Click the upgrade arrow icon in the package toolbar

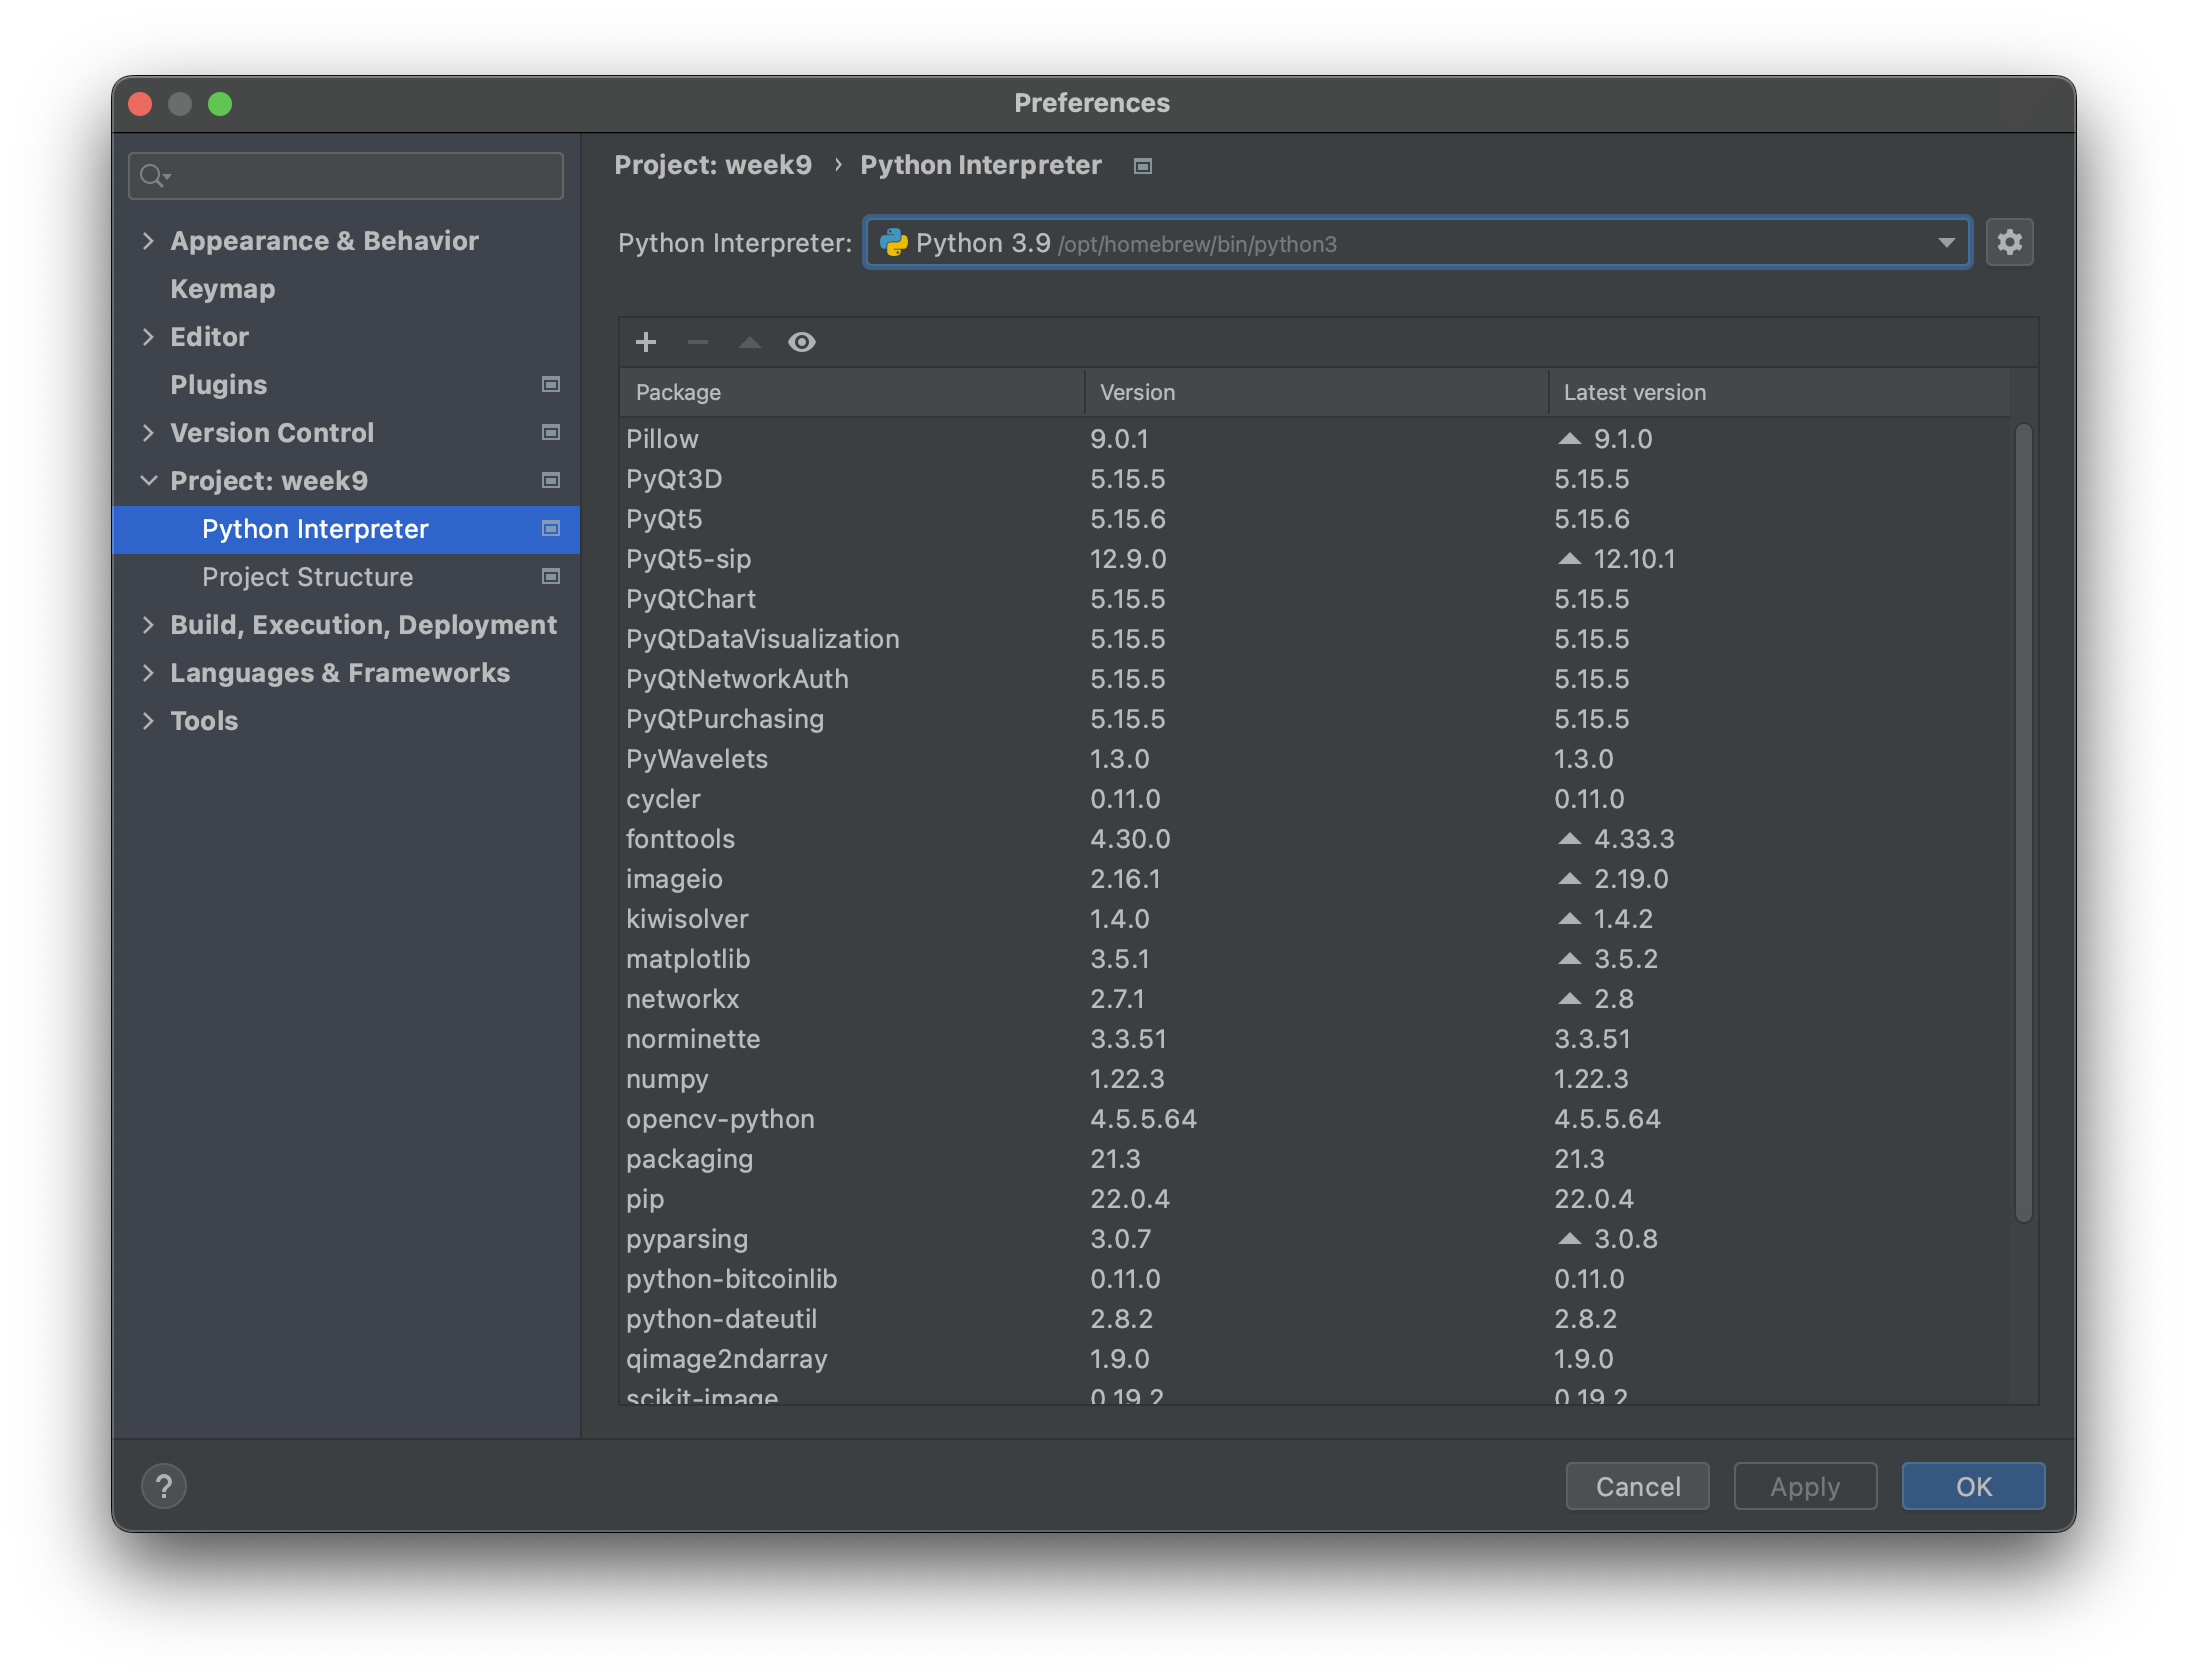[750, 342]
